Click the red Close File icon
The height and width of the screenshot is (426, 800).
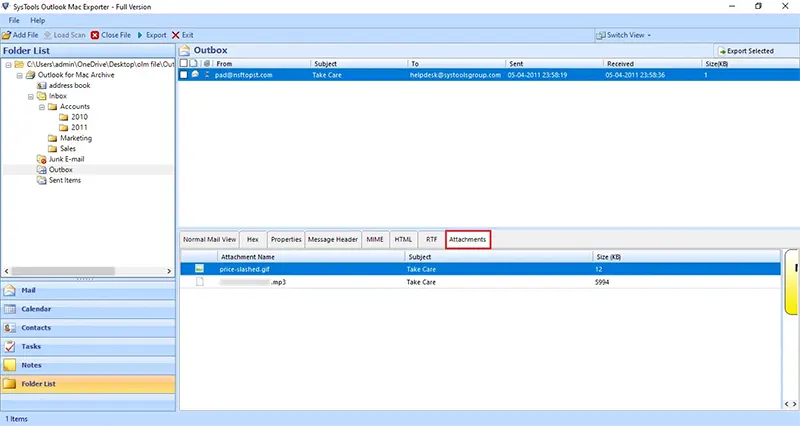pyautogui.click(x=95, y=35)
